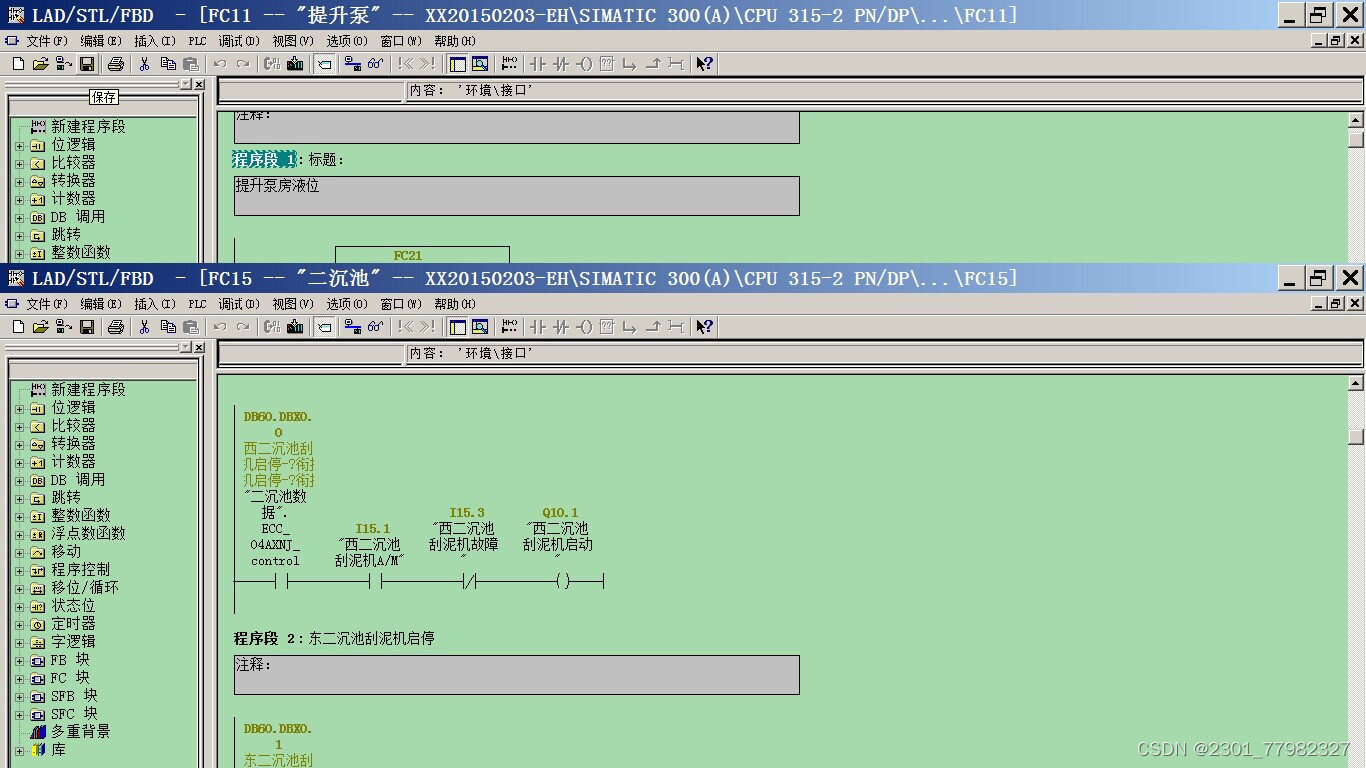Open 插入(I) menu in FC15 window

155,304
